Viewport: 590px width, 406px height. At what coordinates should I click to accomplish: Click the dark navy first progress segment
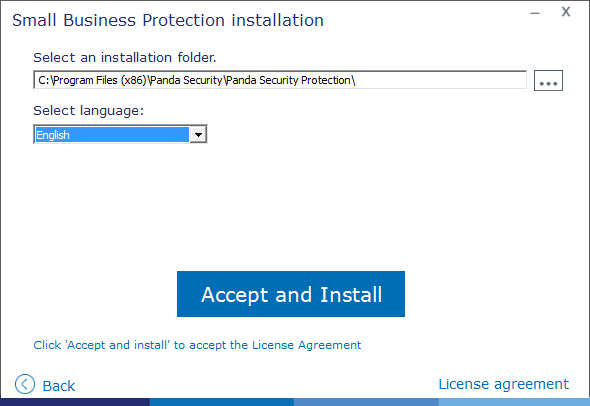[x=75, y=402]
